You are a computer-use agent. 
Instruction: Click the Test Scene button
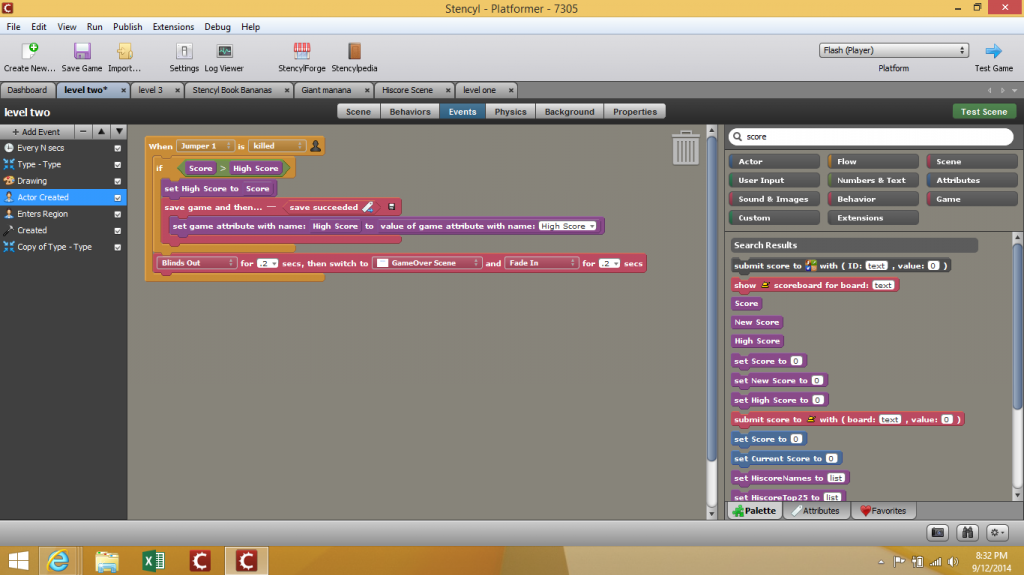click(x=984, y=112)
